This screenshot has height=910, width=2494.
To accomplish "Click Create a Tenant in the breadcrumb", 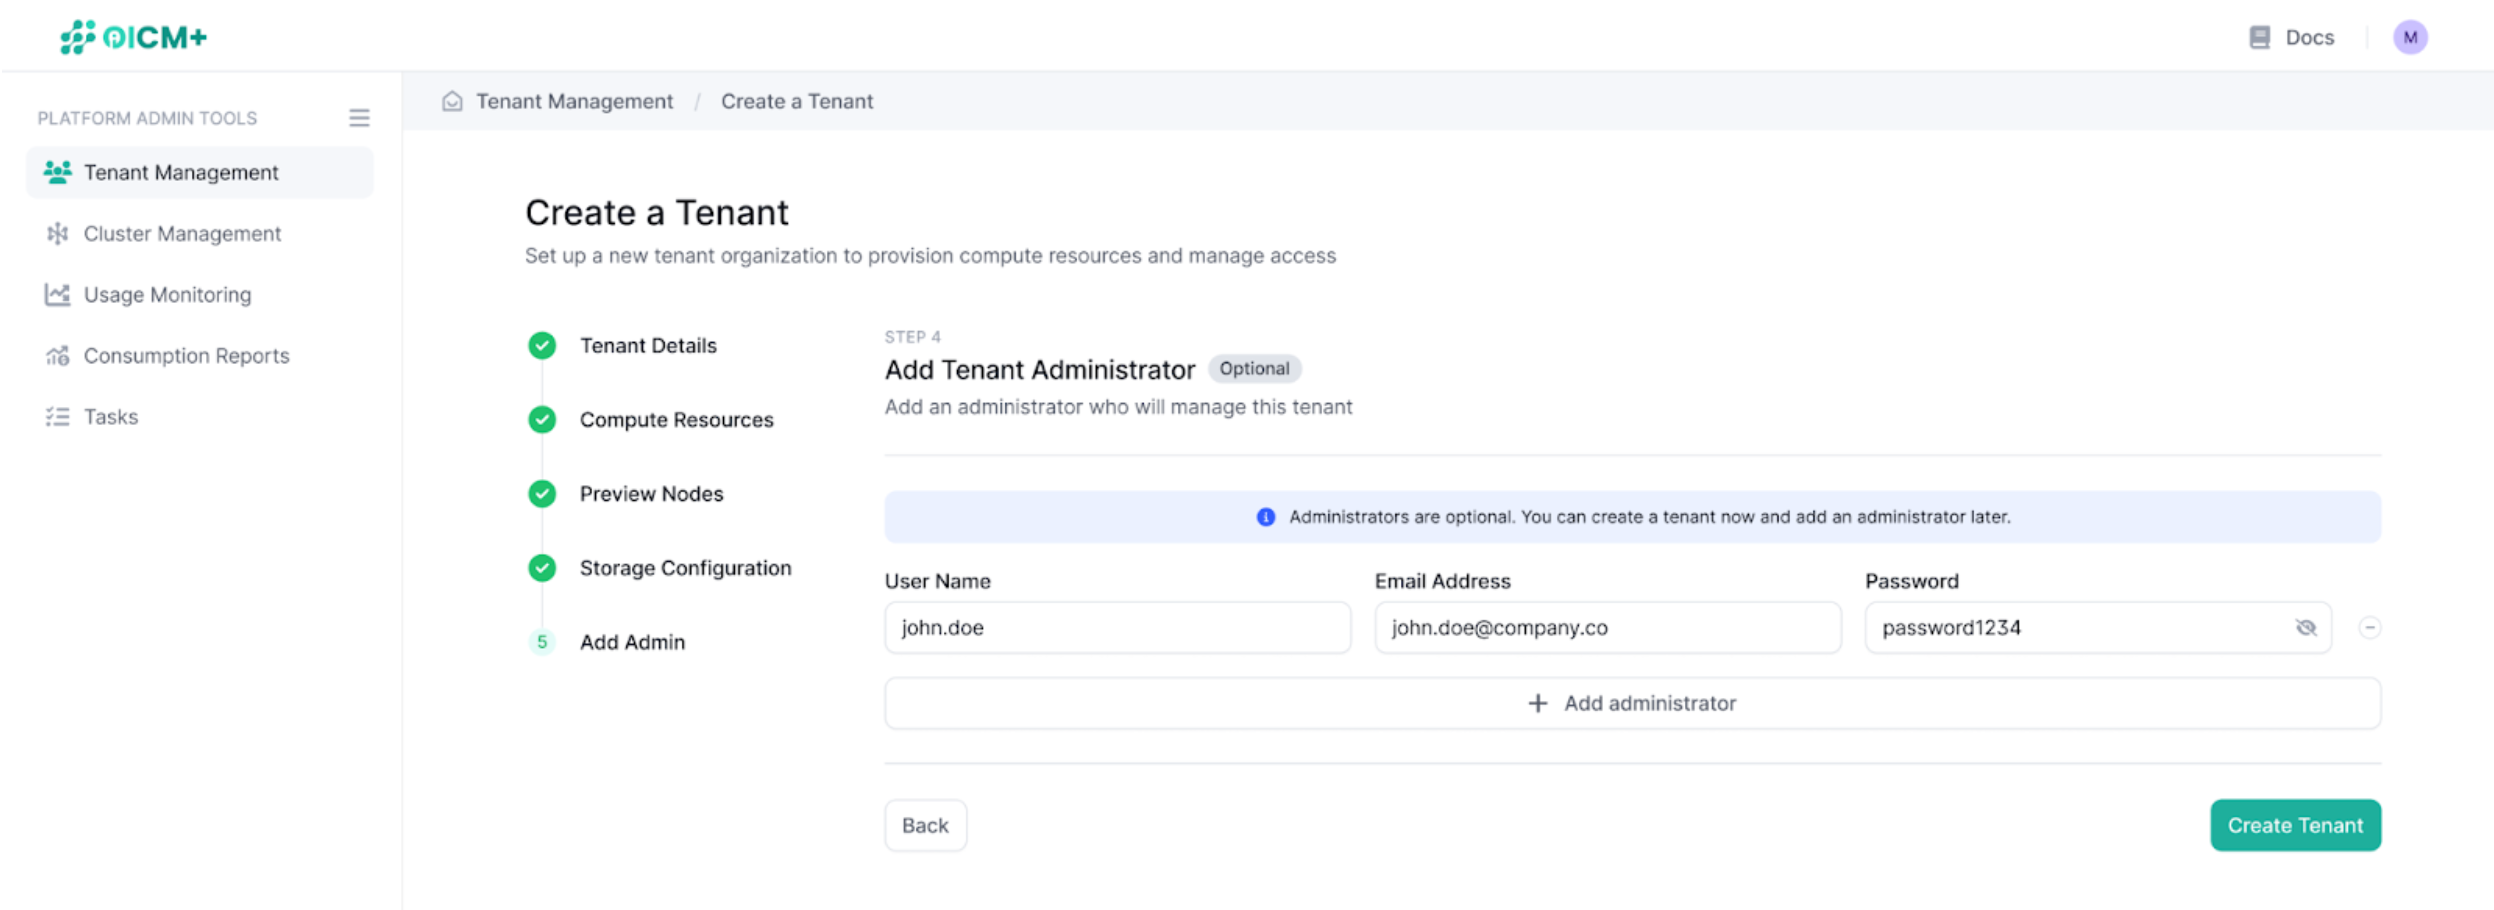I will point(796,101).
